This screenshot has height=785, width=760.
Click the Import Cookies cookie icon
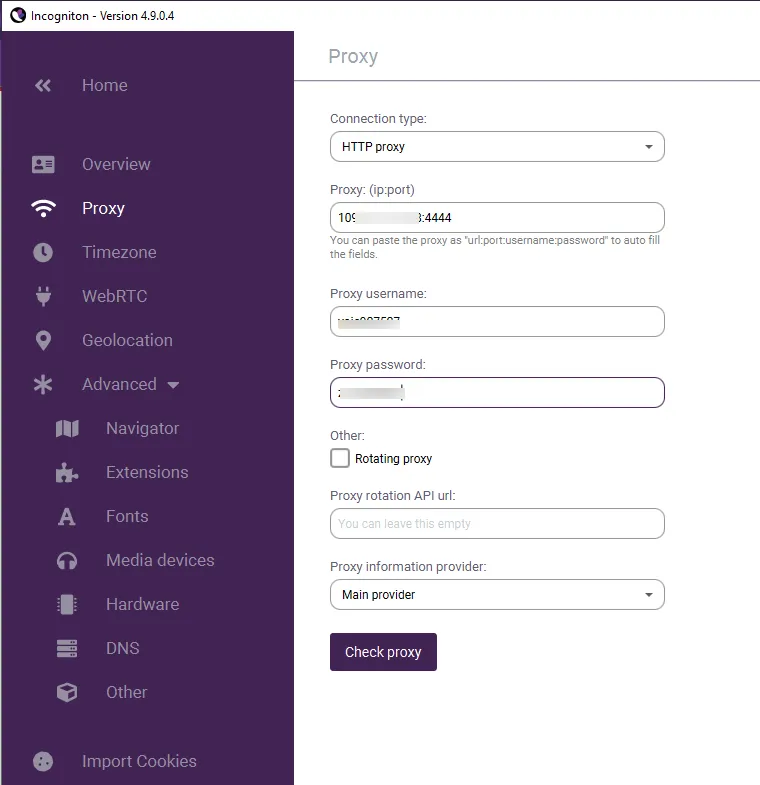click(x=43, y=761)
